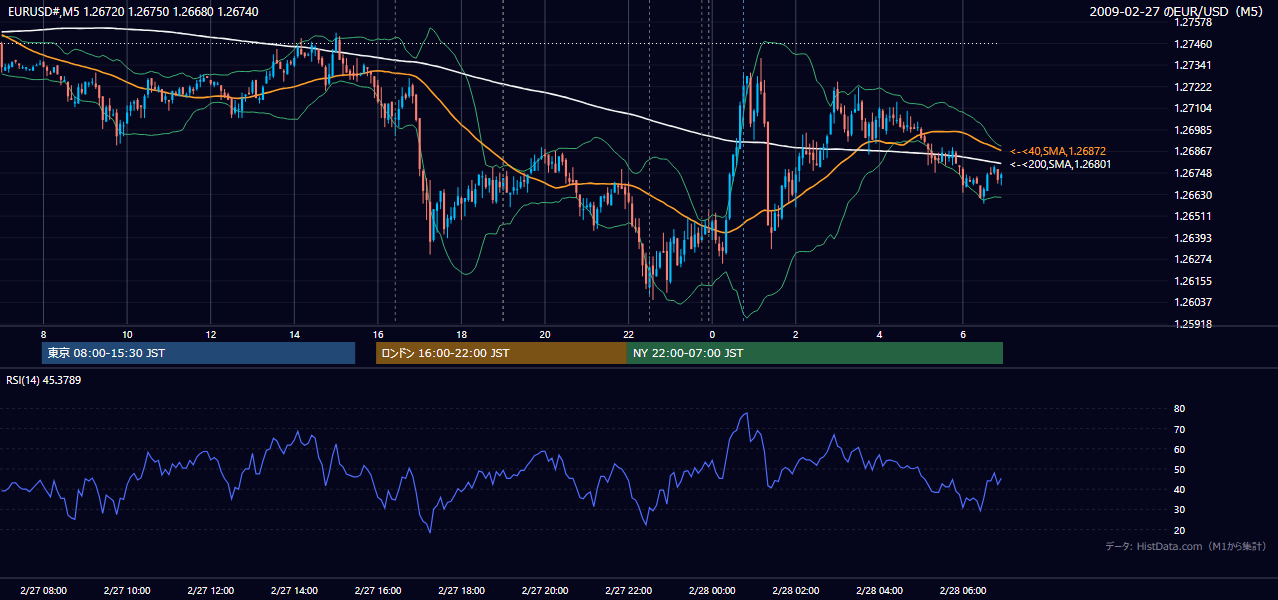The height and width of the screenshot is (600, 1278).
Task: Click hour marker 10 under price chart
Action: tap(127, 334)
